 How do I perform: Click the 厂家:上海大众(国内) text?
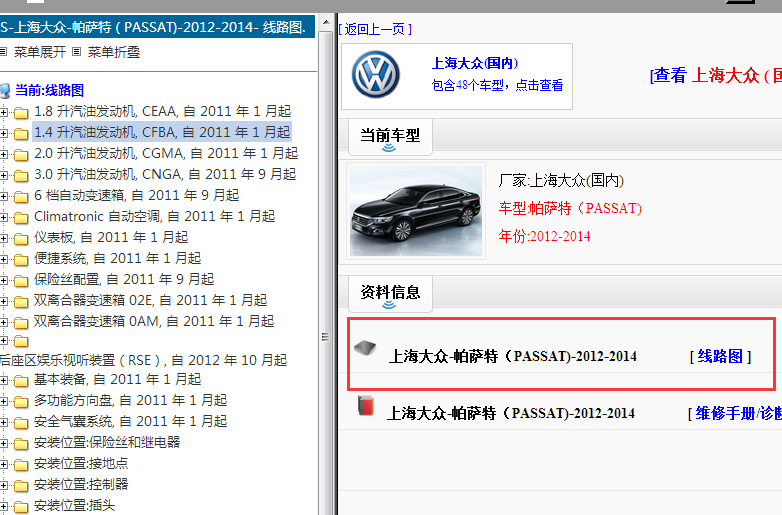(x=561, y=180)
